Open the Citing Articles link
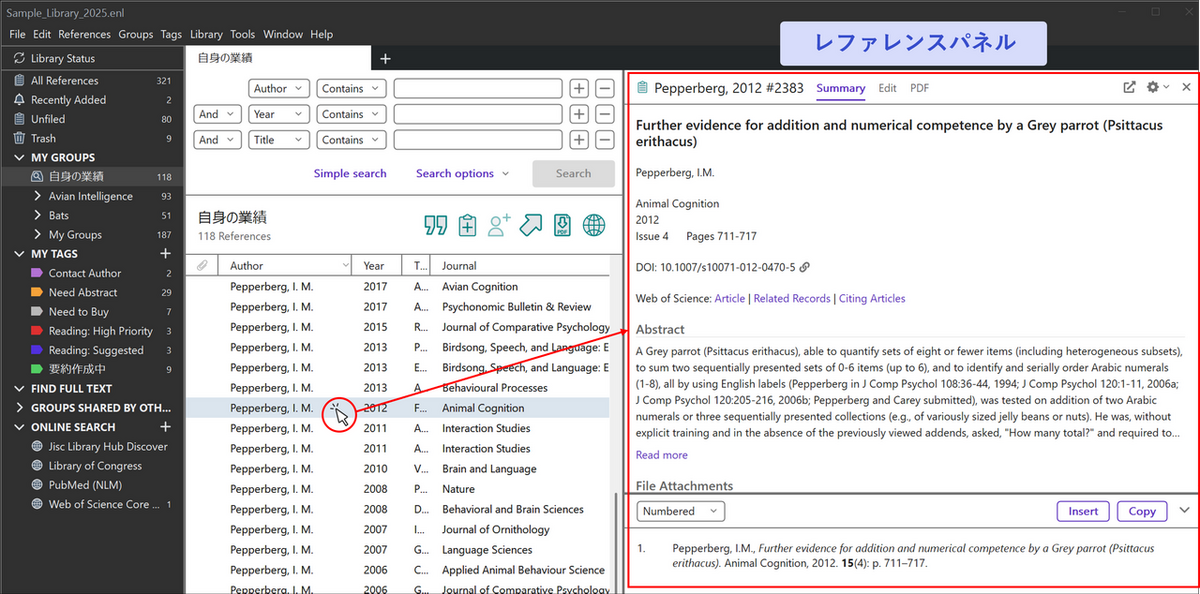The height and width of the screenshot is (594, 1200). click(872, 298)
